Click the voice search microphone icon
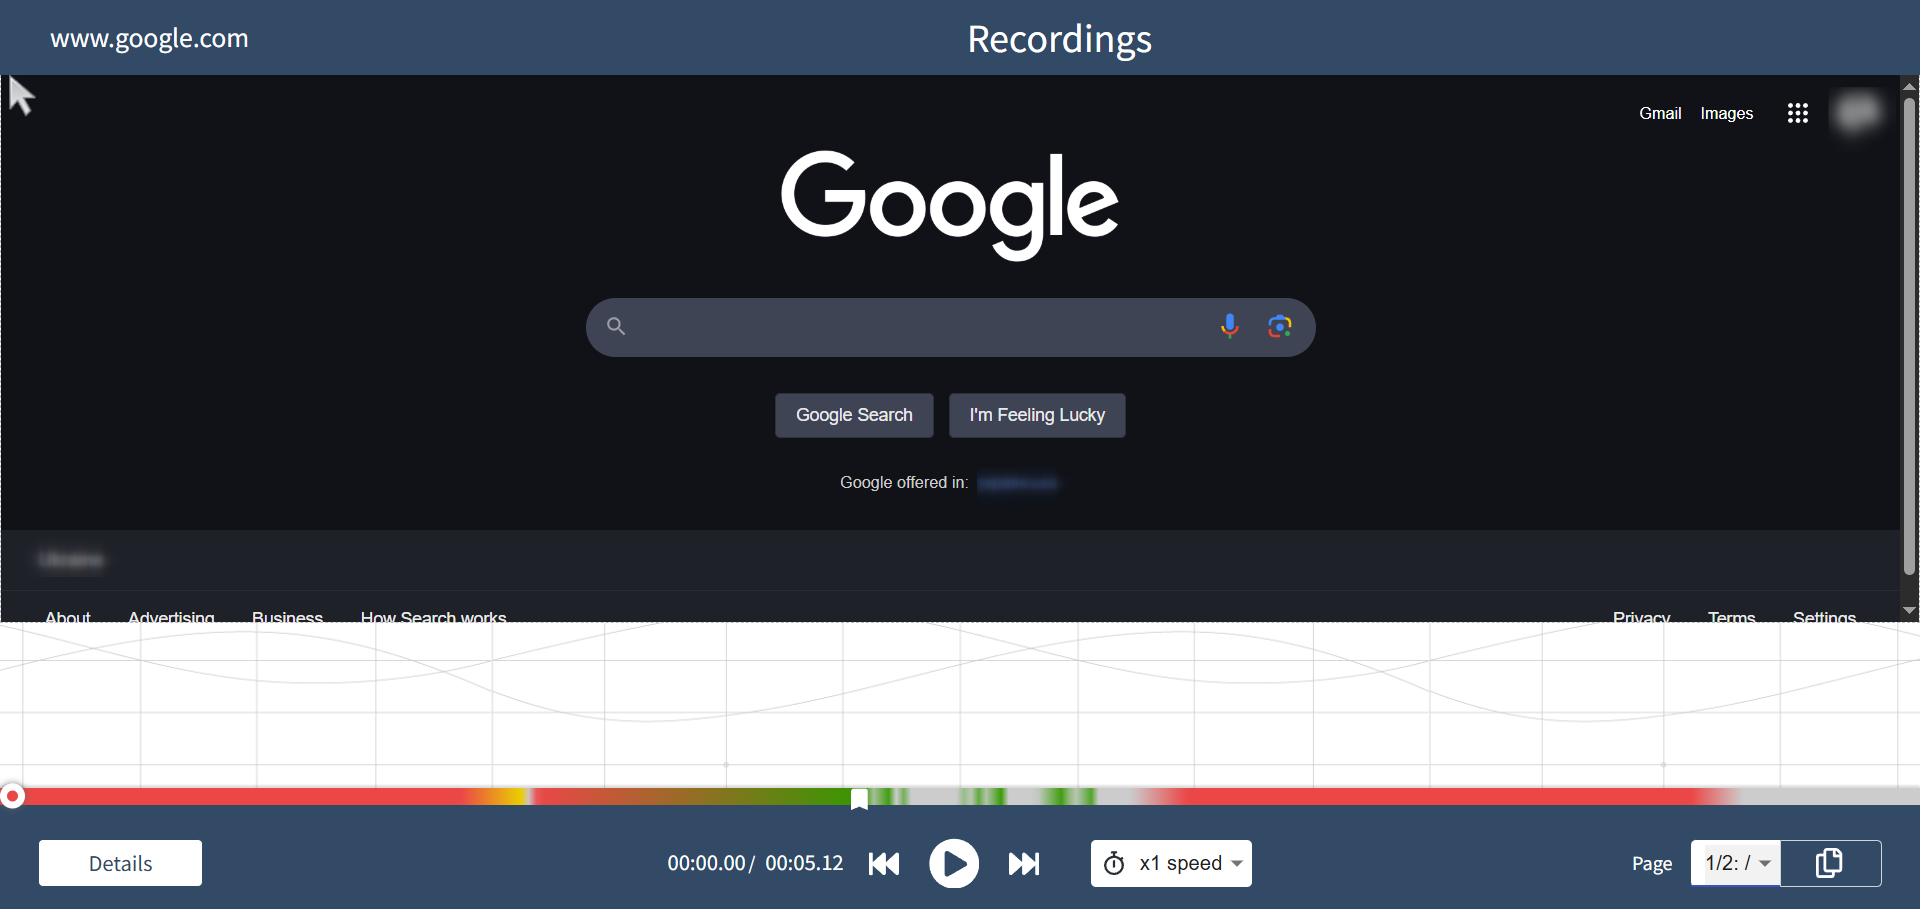Image resolution: width=1920 pixels, height=909 pixels. pos(1230,326)
